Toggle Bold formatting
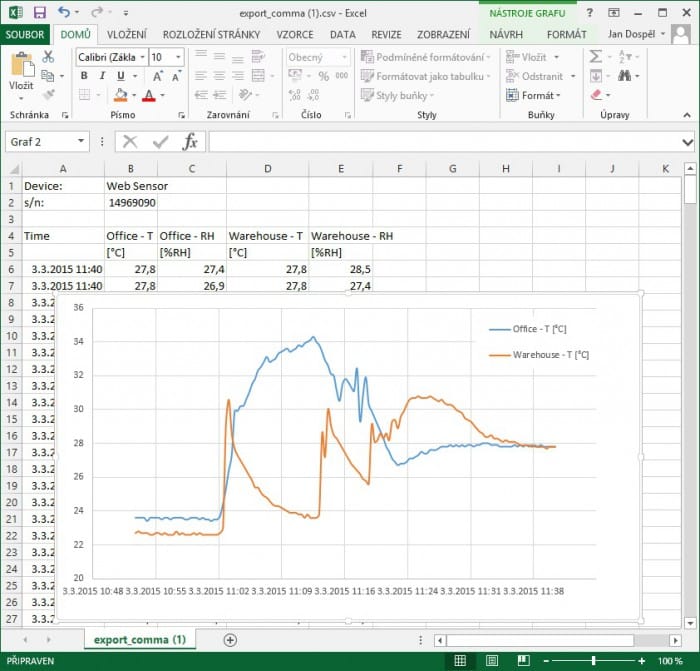The width and height of the screenshot is (700, 671). coord(85,77)
